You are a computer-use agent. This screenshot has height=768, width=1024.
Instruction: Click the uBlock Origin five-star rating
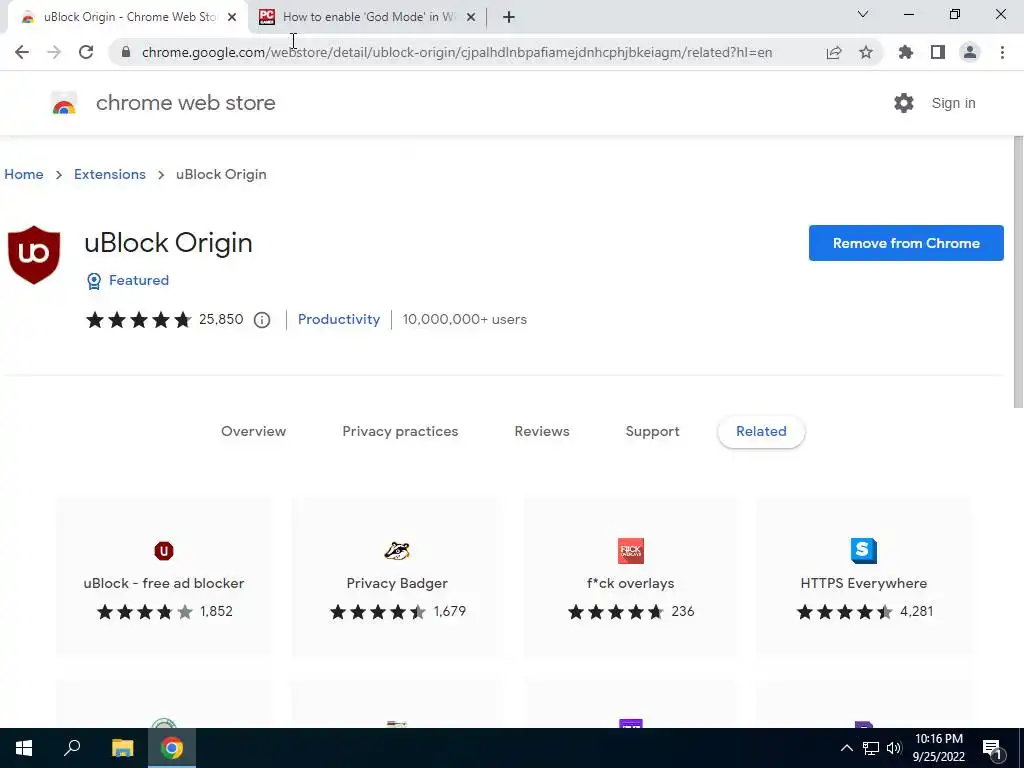138,319
